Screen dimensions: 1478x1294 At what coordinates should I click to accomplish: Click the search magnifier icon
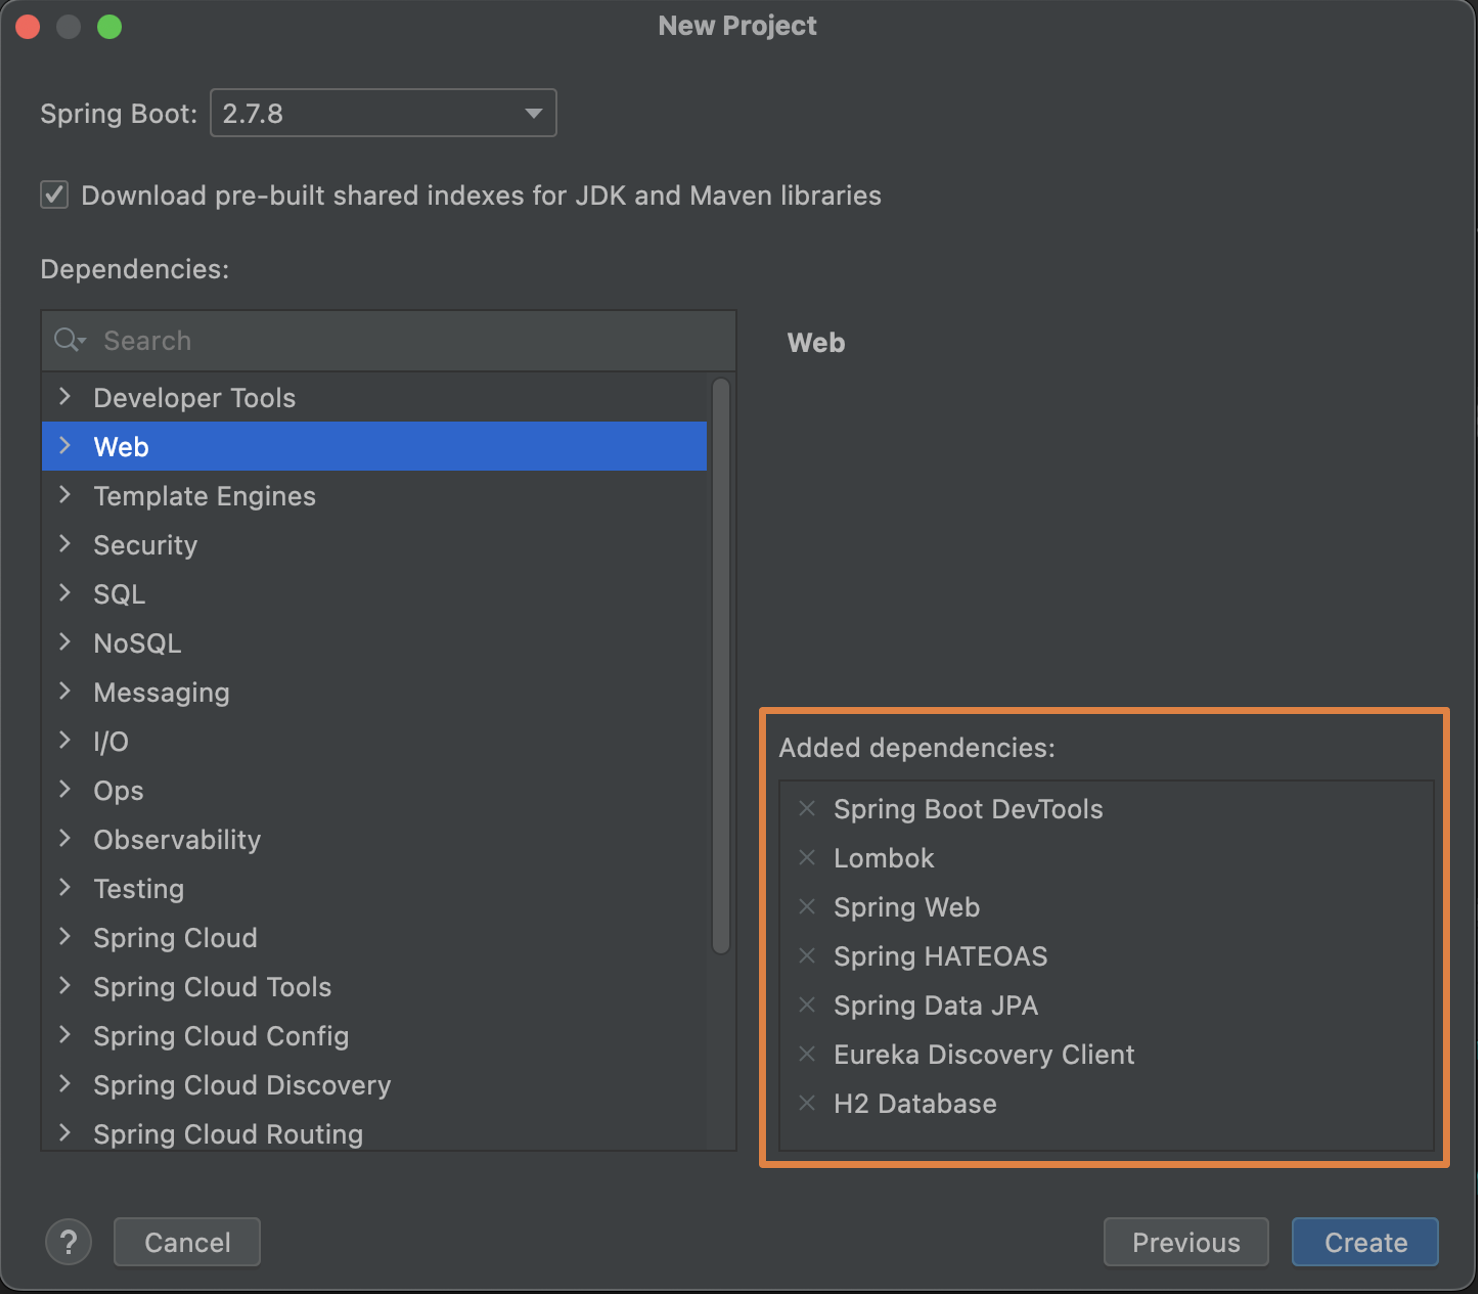pyautogui.click(x=69, y=340)
